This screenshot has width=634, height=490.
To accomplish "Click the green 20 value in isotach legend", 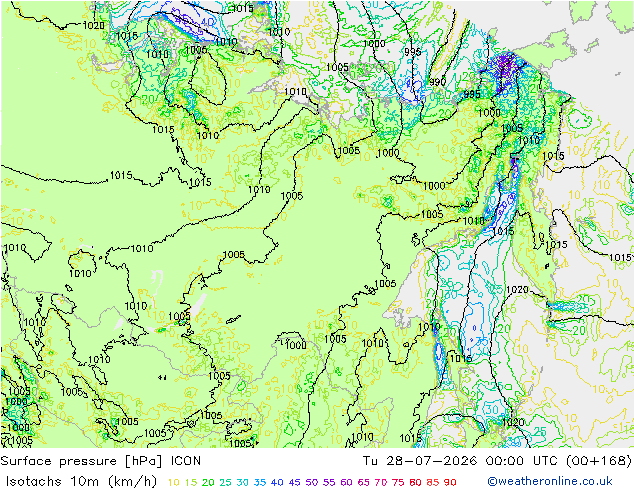I will pos(208,482).
